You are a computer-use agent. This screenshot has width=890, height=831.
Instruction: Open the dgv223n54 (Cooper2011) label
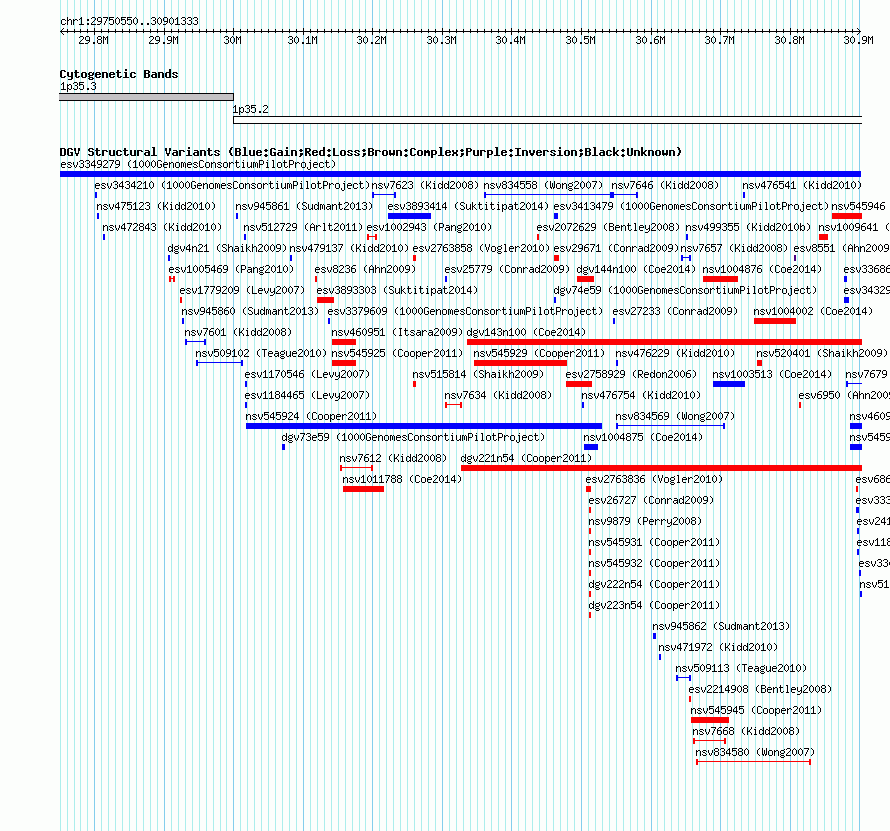[x=654, y=605]
